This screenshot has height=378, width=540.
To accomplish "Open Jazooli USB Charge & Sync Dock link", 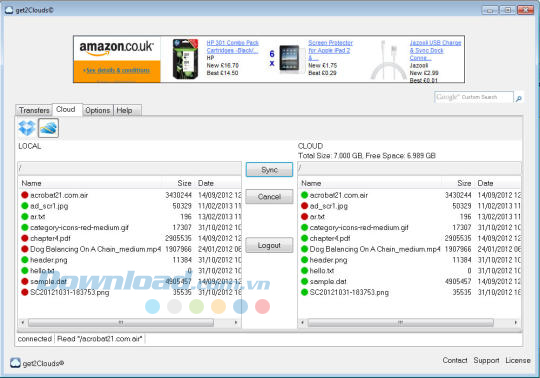I will click(x=435, y=50).
